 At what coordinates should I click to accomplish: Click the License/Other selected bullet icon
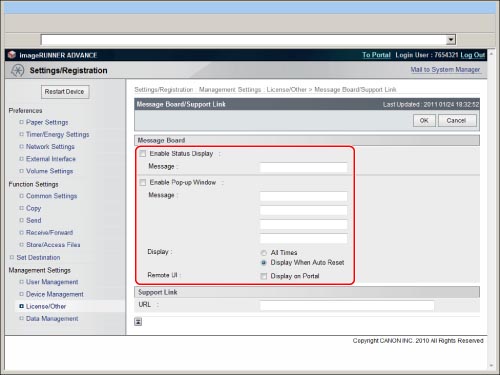tap(22, 306)
